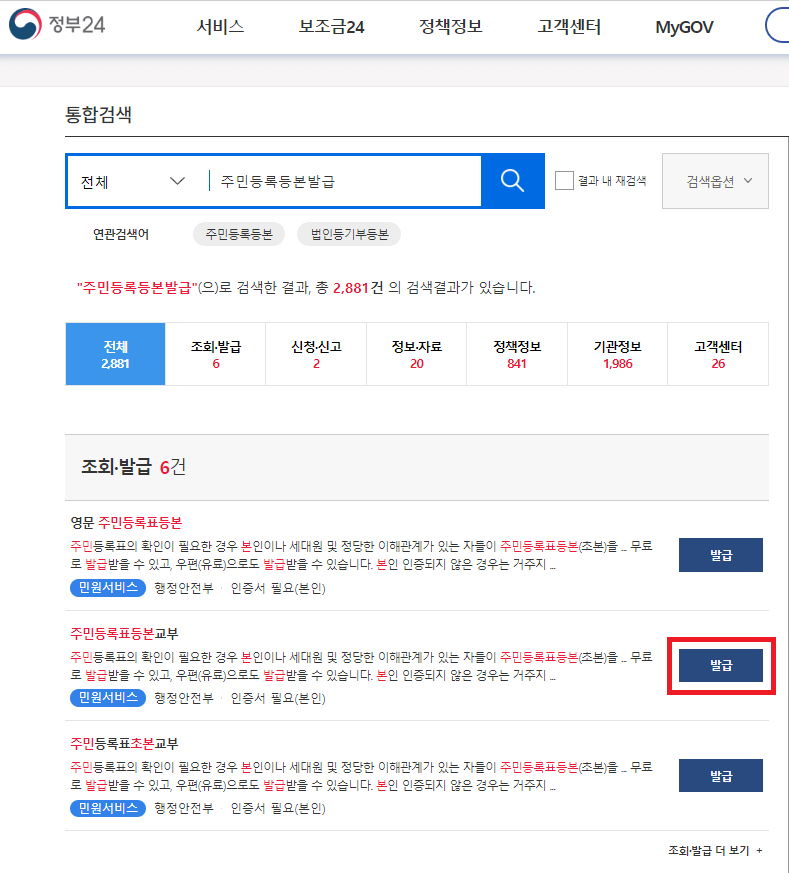Open the 주민등록표등본교부 result title
789x873 pixels.
[124, 634]
